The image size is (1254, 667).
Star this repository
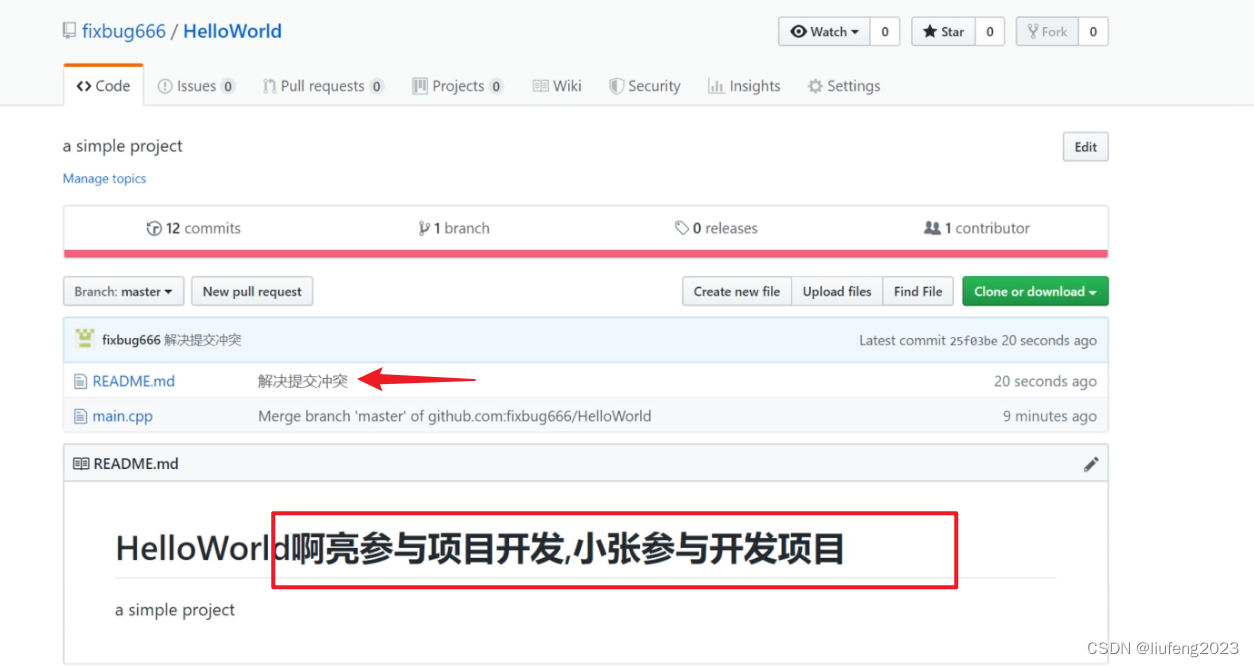943,32
